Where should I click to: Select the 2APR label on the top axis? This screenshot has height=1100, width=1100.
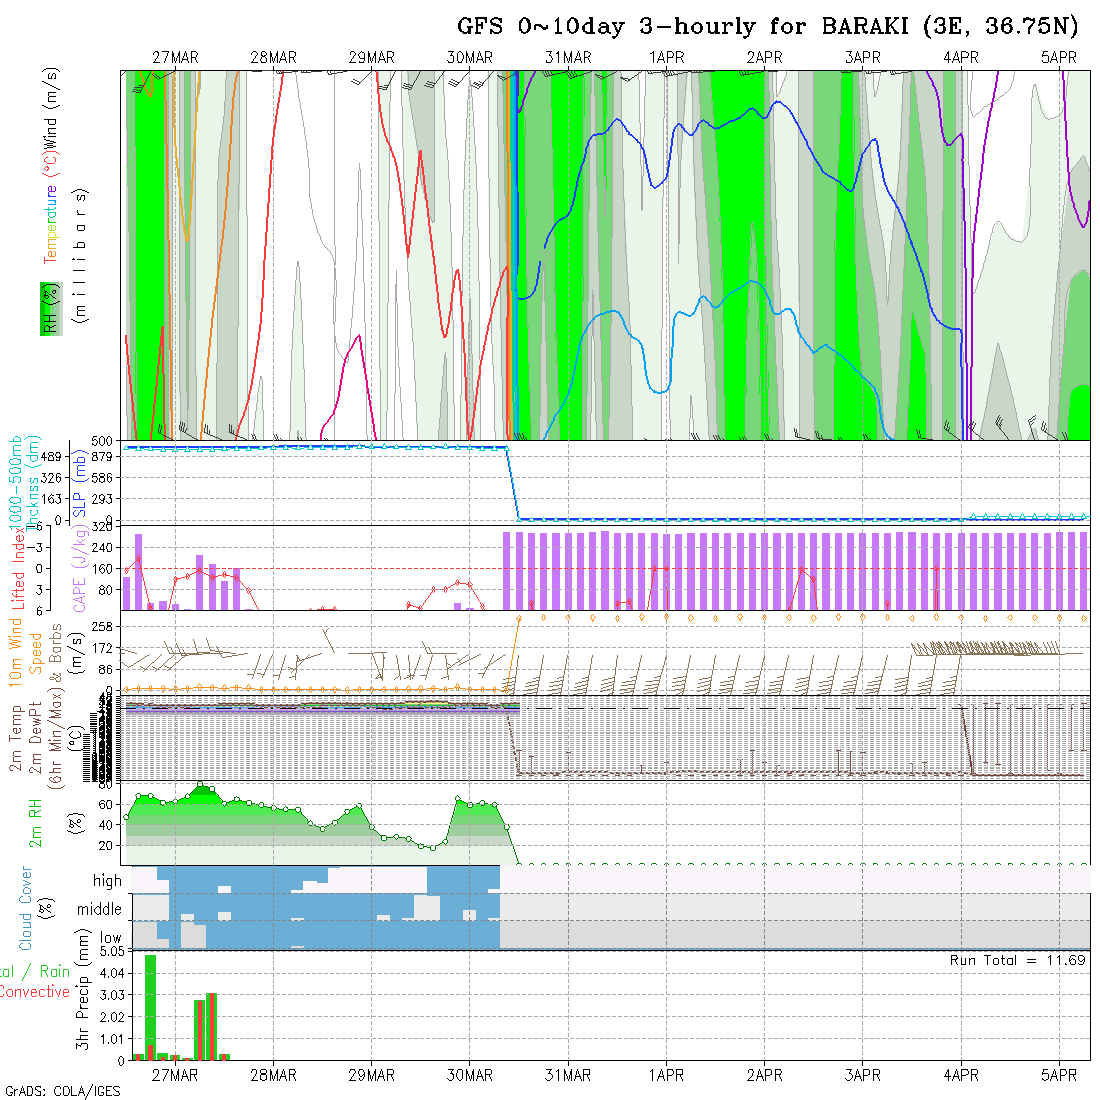765,58
